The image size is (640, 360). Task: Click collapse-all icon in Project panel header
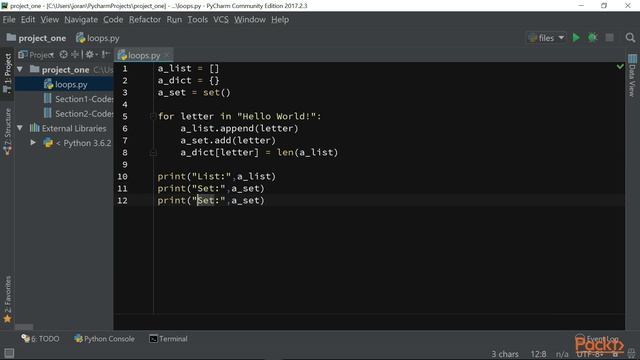75,54
